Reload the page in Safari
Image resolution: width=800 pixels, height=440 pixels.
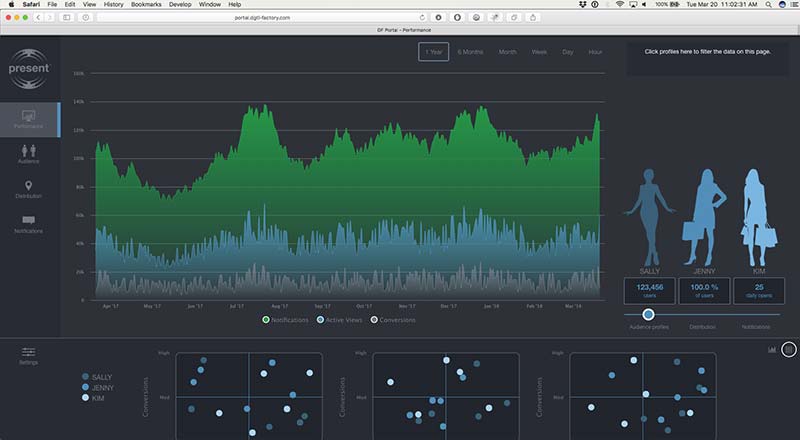pyautogui.click(x=422, y=17)
